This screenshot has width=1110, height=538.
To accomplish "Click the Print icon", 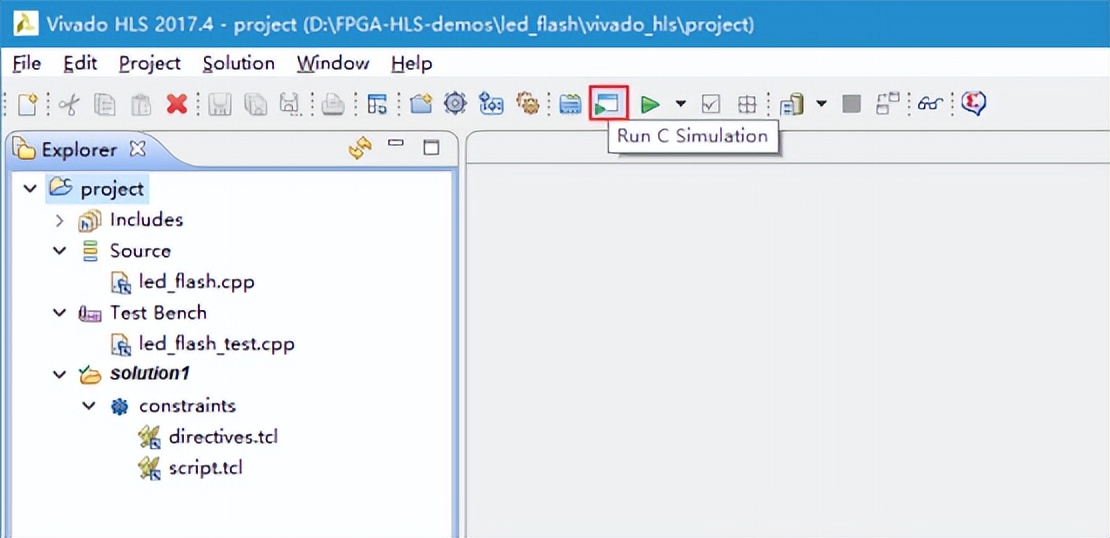I will 332,105.
